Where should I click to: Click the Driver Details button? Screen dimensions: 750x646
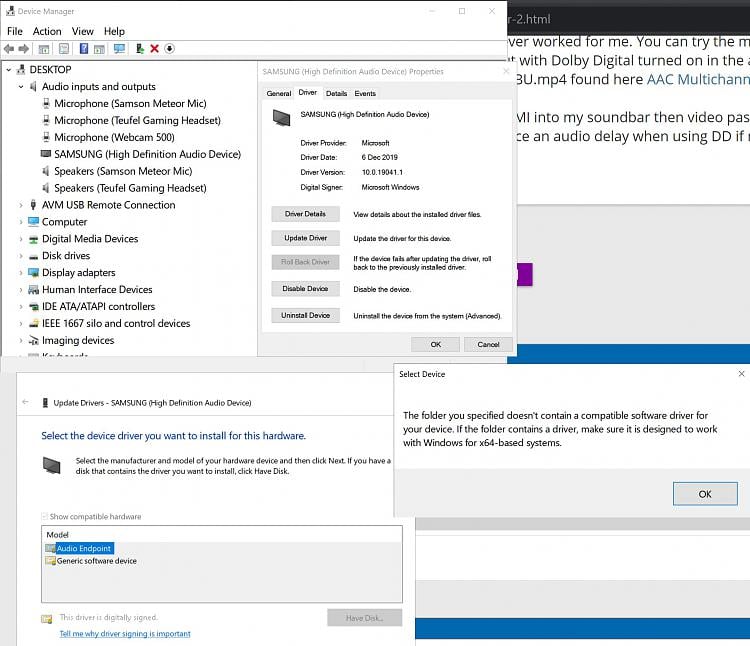[x=305, y=214]
